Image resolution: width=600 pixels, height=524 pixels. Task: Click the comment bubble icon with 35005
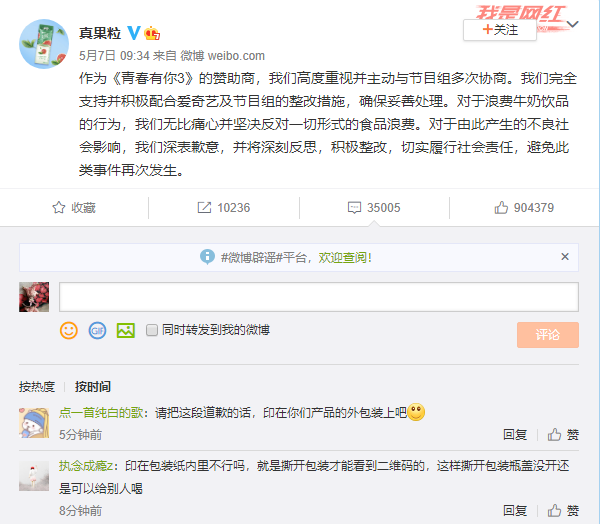(354, 207)
